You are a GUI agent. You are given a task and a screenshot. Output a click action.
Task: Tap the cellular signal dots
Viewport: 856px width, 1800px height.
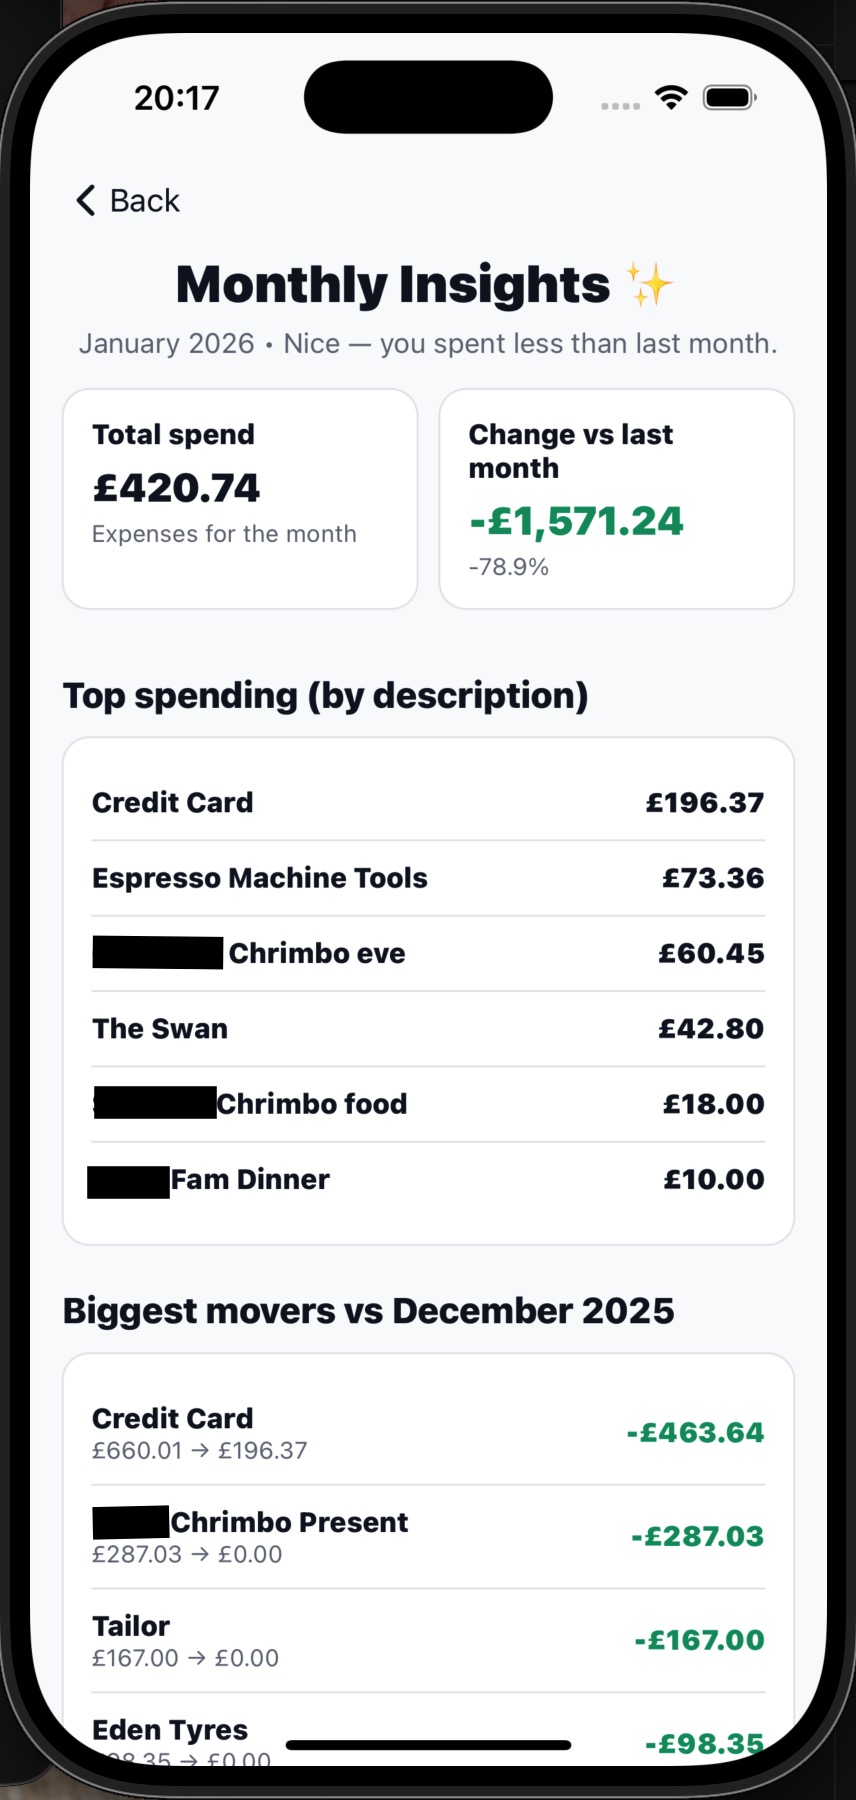620,105
